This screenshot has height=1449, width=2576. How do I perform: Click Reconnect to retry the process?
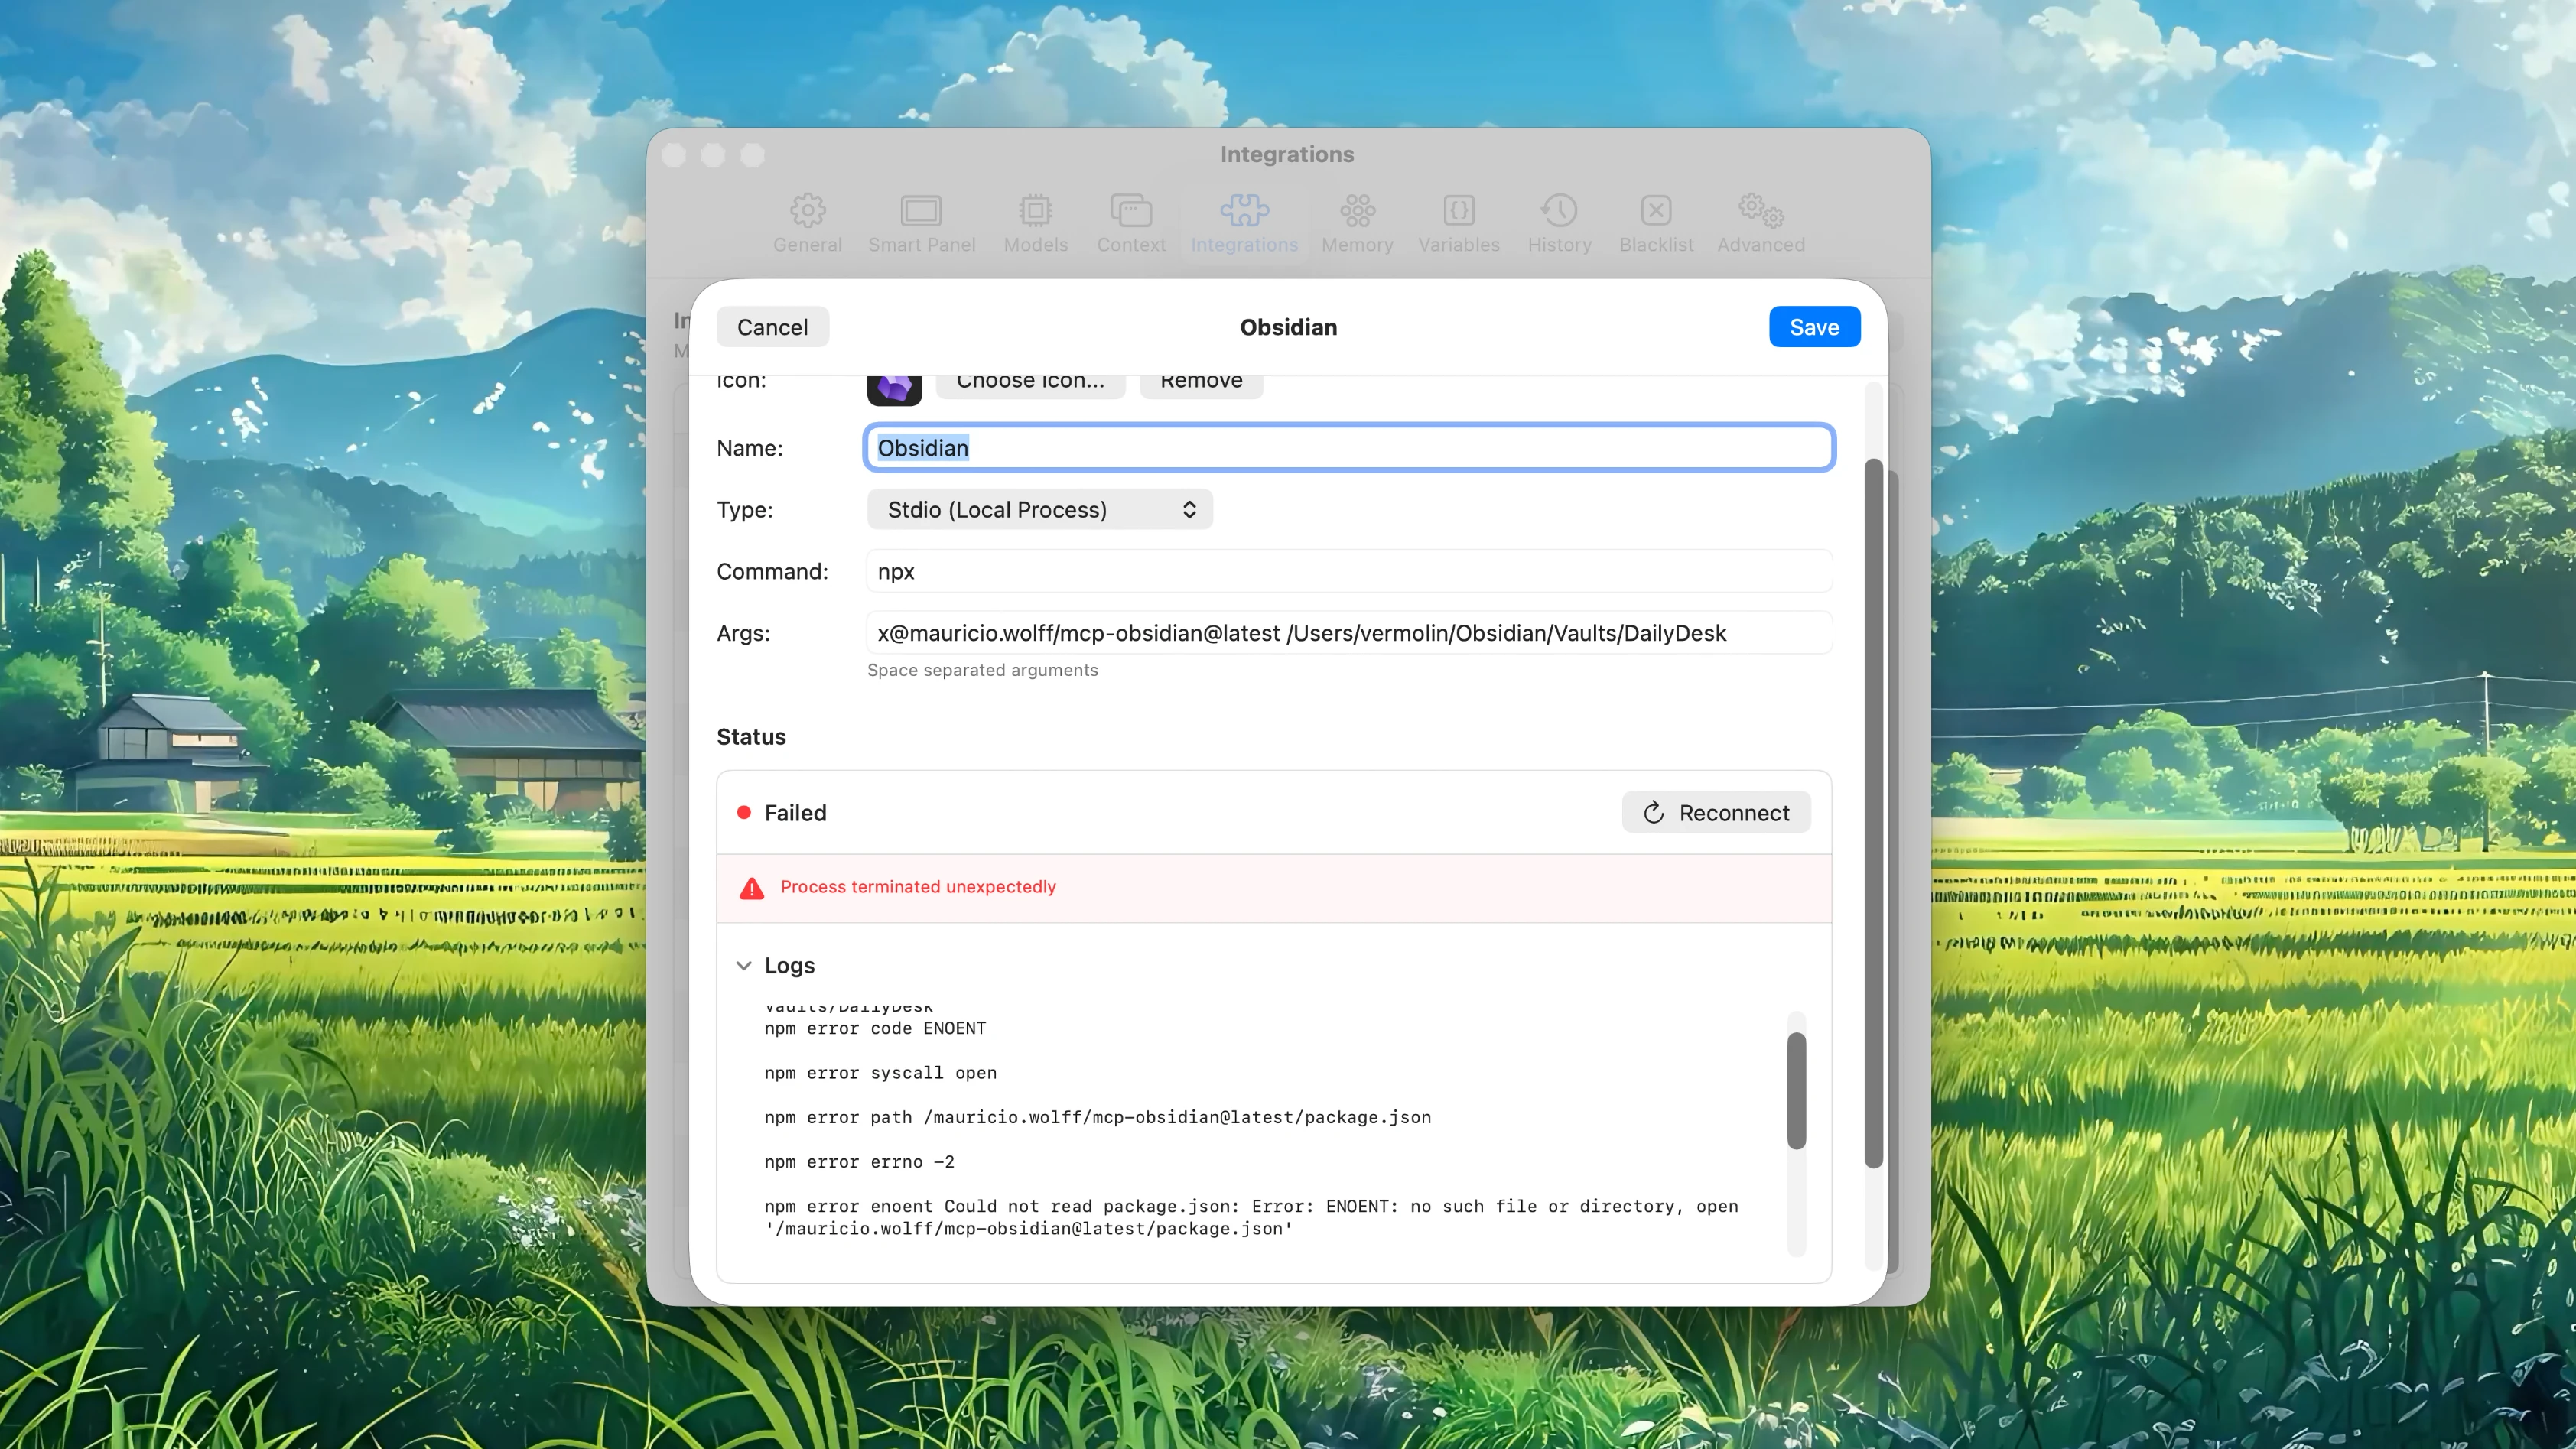pyautogui.click(x=1715, y=812)
